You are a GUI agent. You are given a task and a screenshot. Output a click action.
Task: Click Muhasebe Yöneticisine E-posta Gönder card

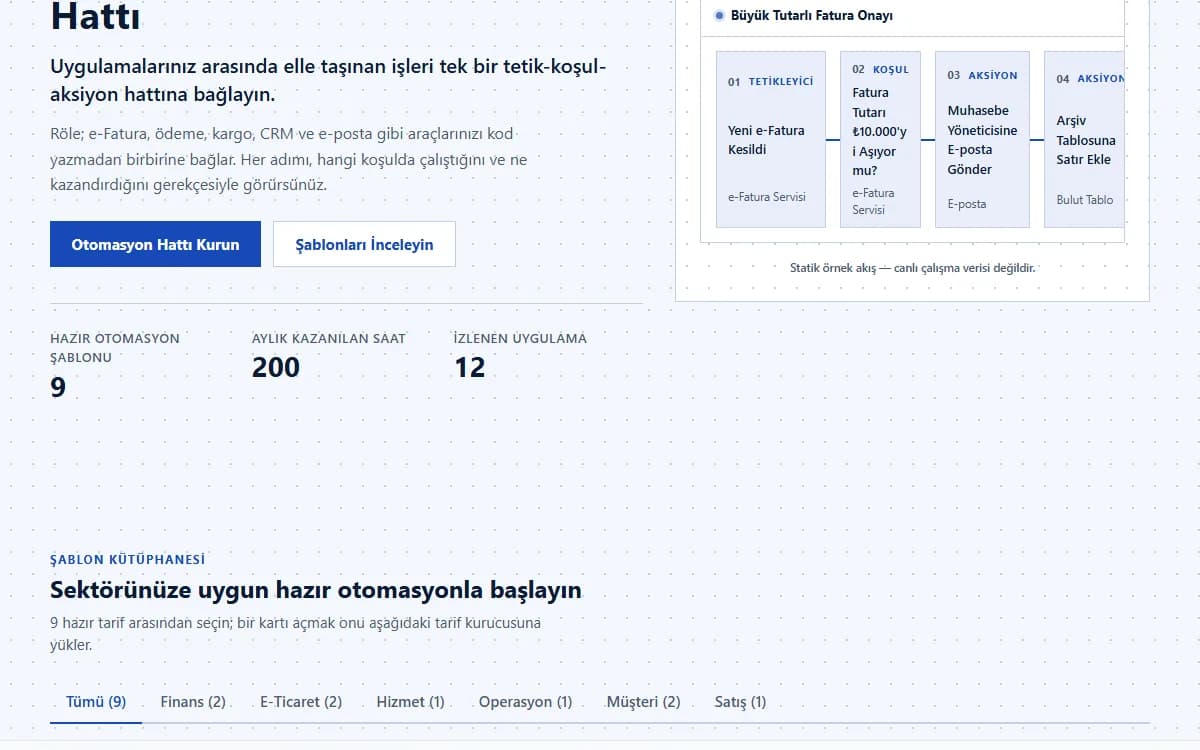(x=982, y=139)
